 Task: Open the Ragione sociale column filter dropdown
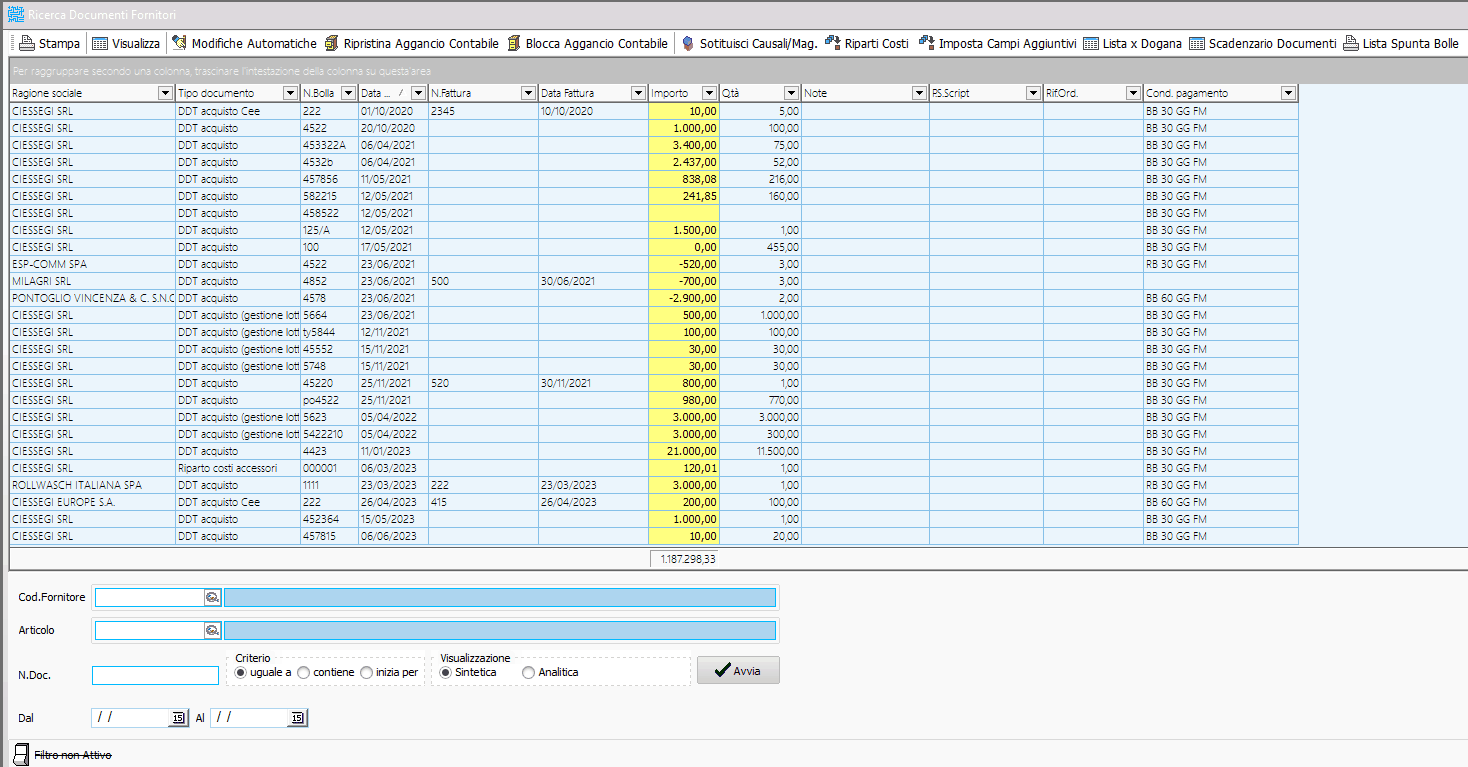pos(166,93)
